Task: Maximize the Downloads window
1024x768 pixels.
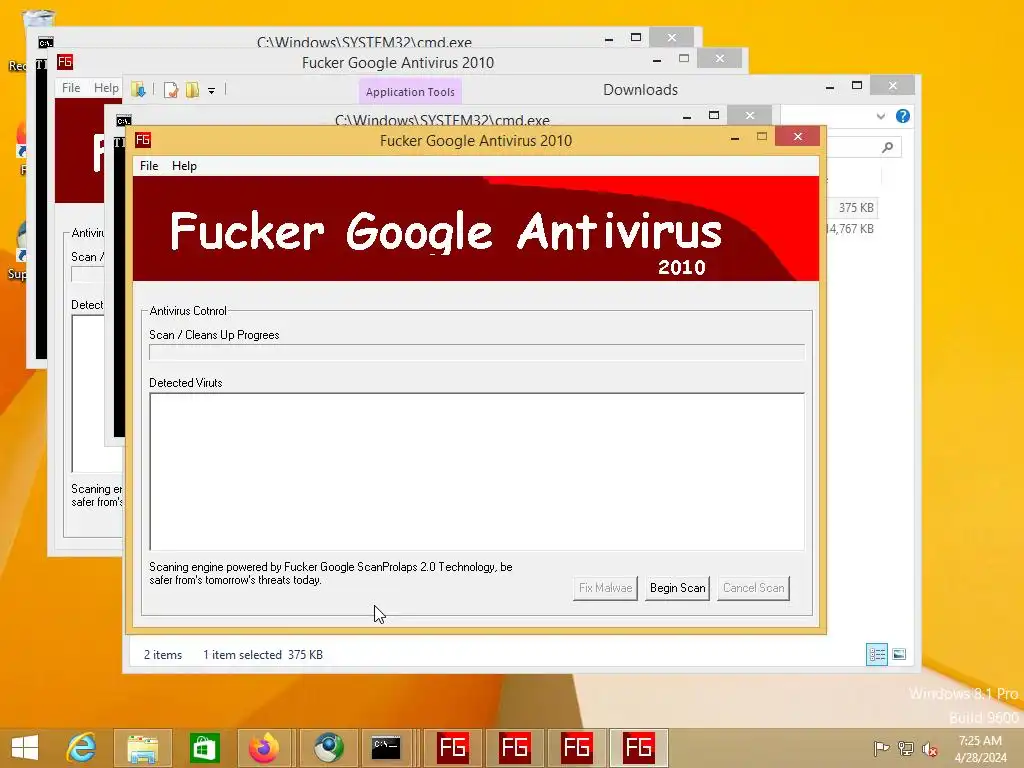Action: [857, 86]
